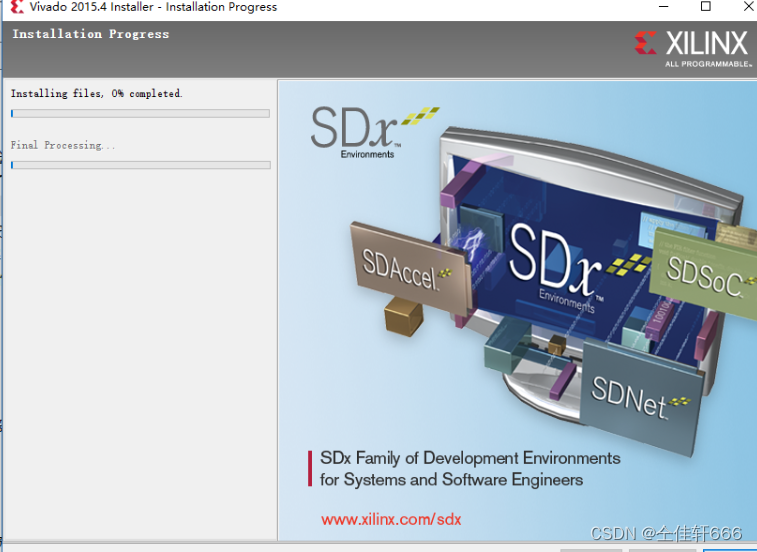
Task: Click the window title 'Vivado 2015.4 Installer' text
Action: click(92, 7)
